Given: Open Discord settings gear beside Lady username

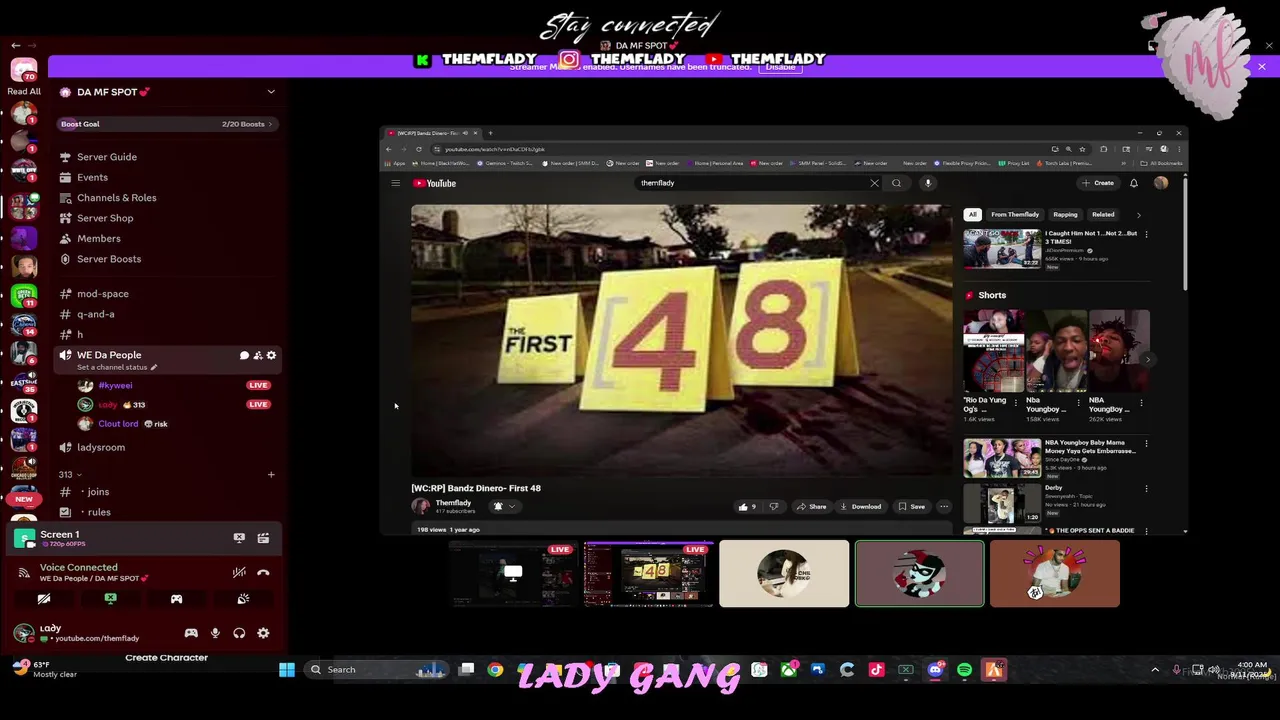Looking at the screenshot, I should 263,633.
